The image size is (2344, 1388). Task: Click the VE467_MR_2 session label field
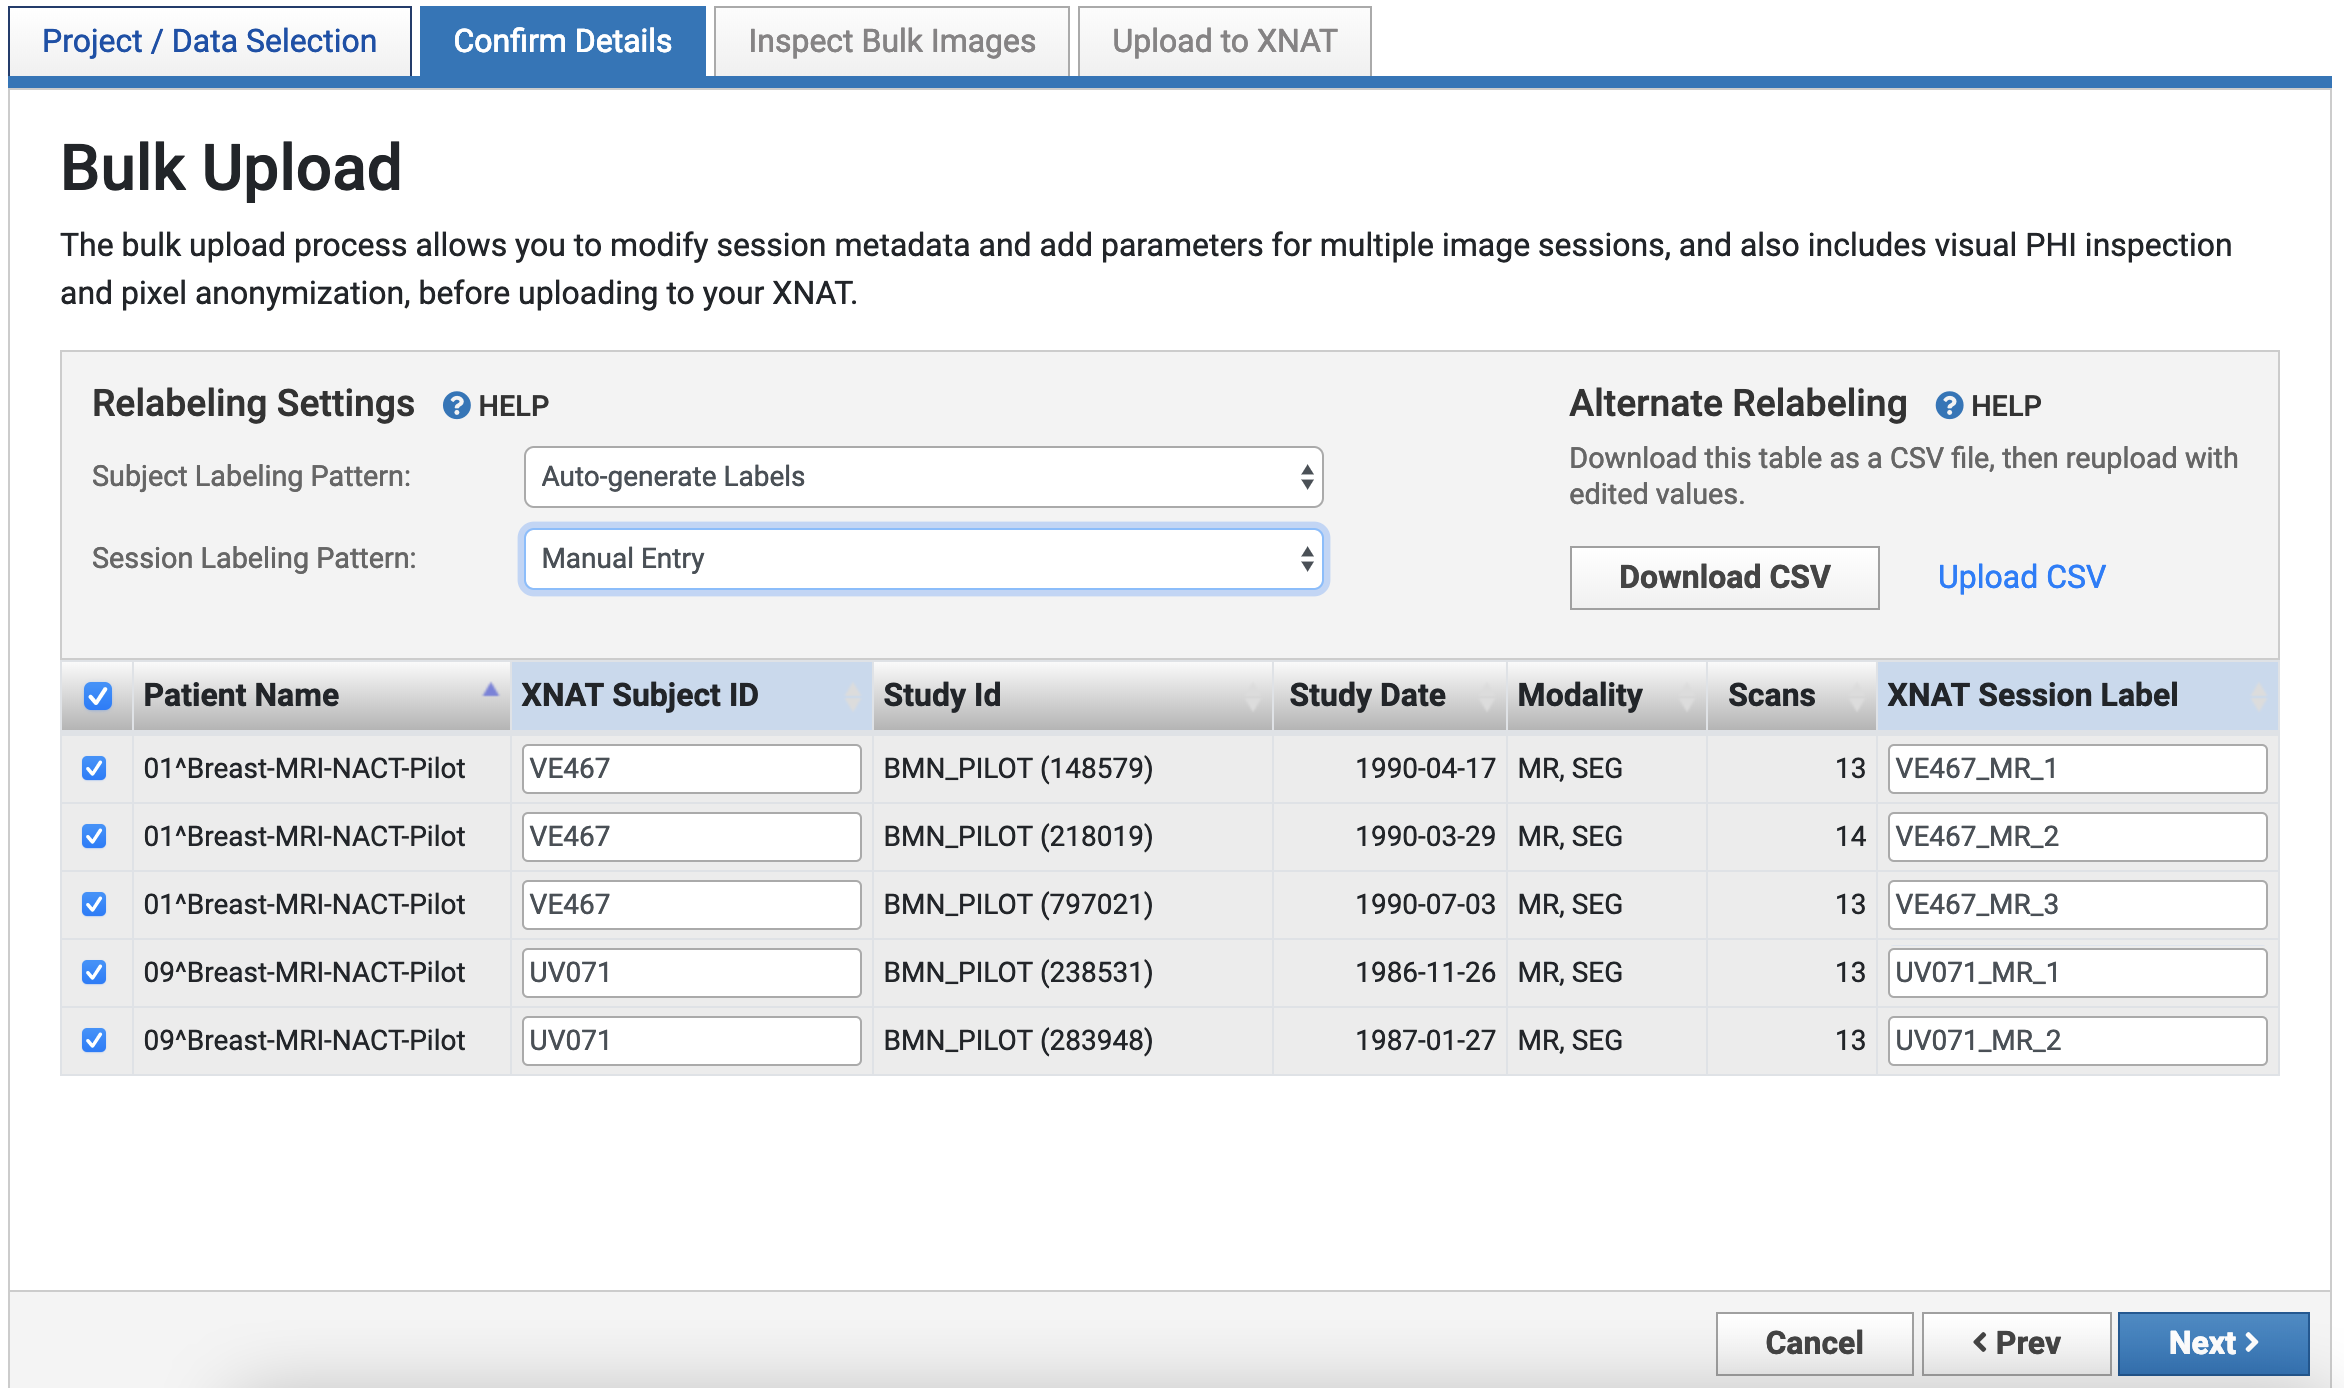pyautogui.click(x=2075, y=836)
